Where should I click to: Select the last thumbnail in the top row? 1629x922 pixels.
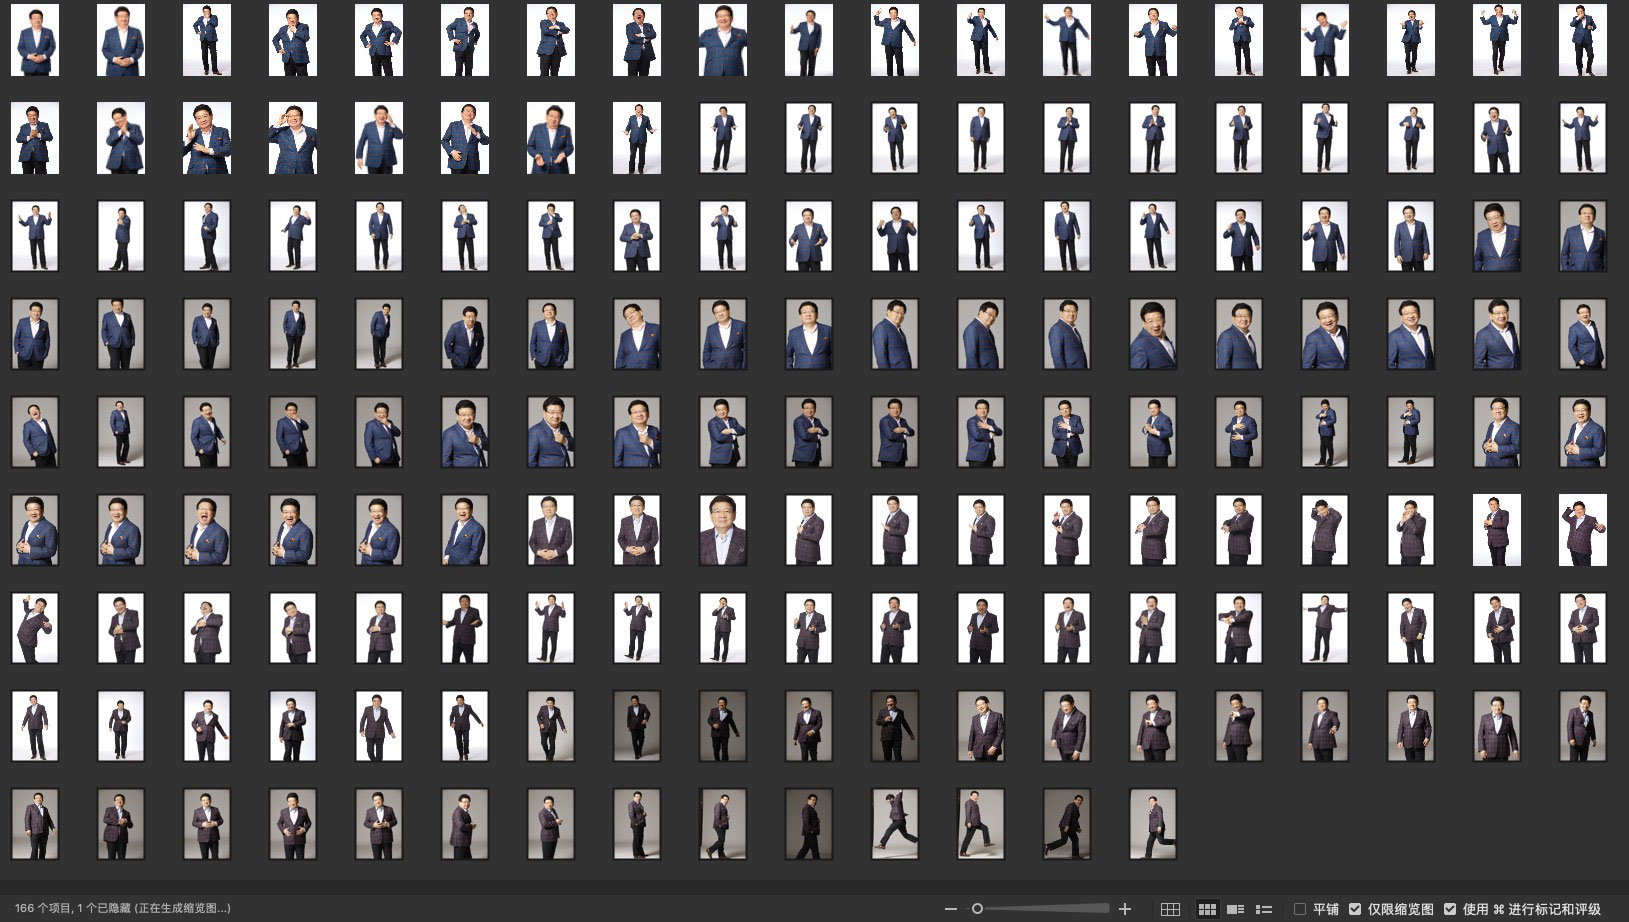(x=1583, y=40)
